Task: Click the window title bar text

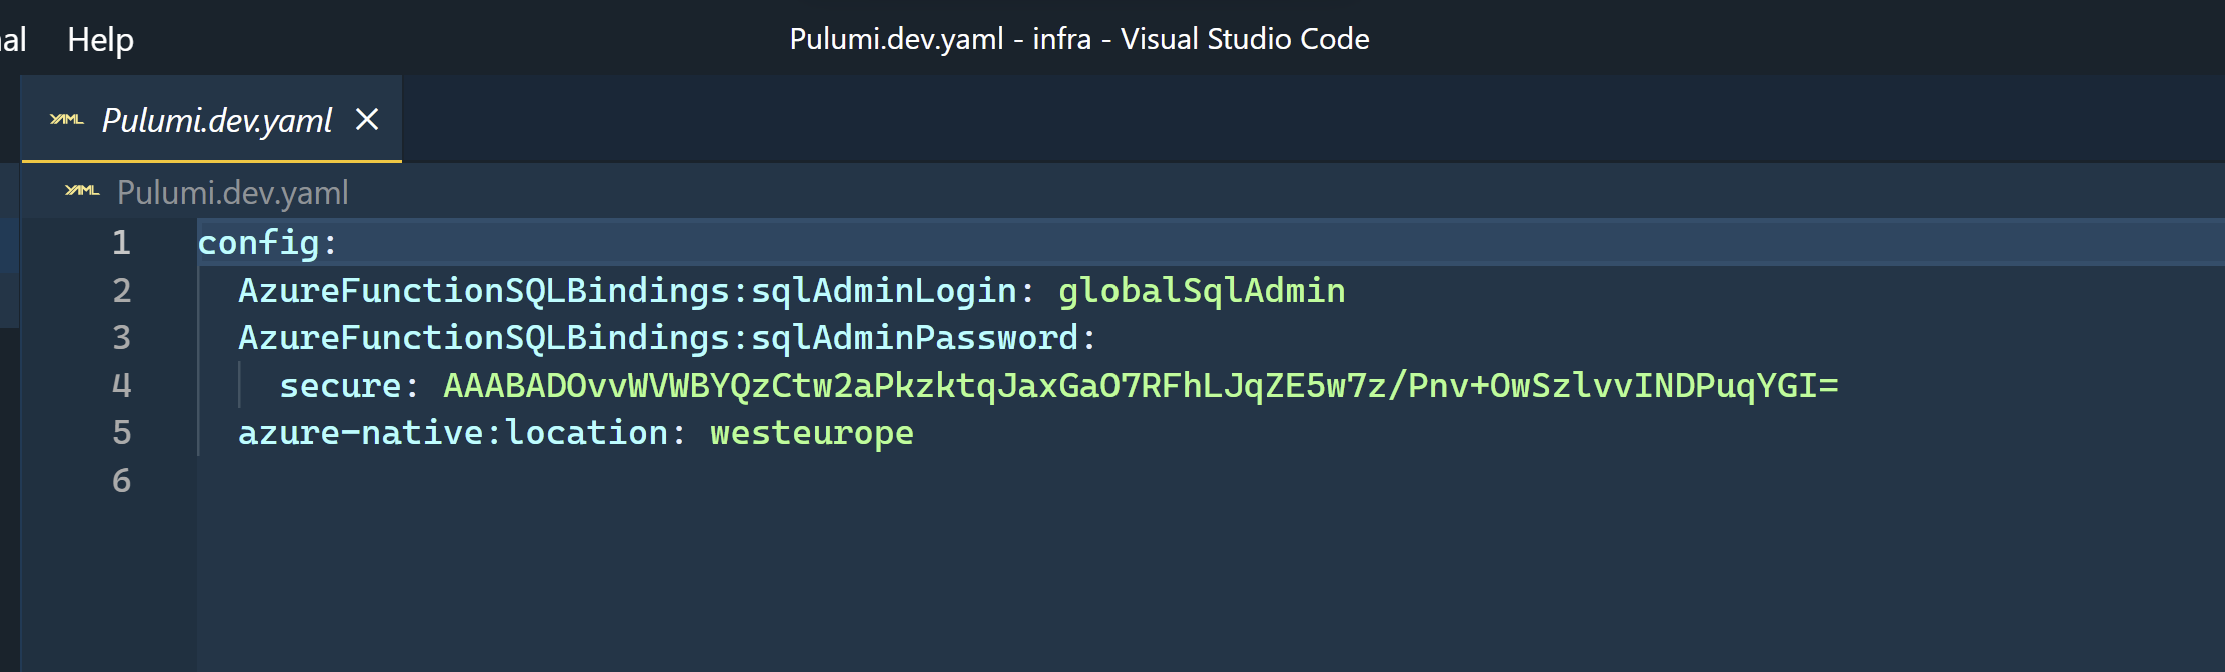Action: click(1079, 39)
